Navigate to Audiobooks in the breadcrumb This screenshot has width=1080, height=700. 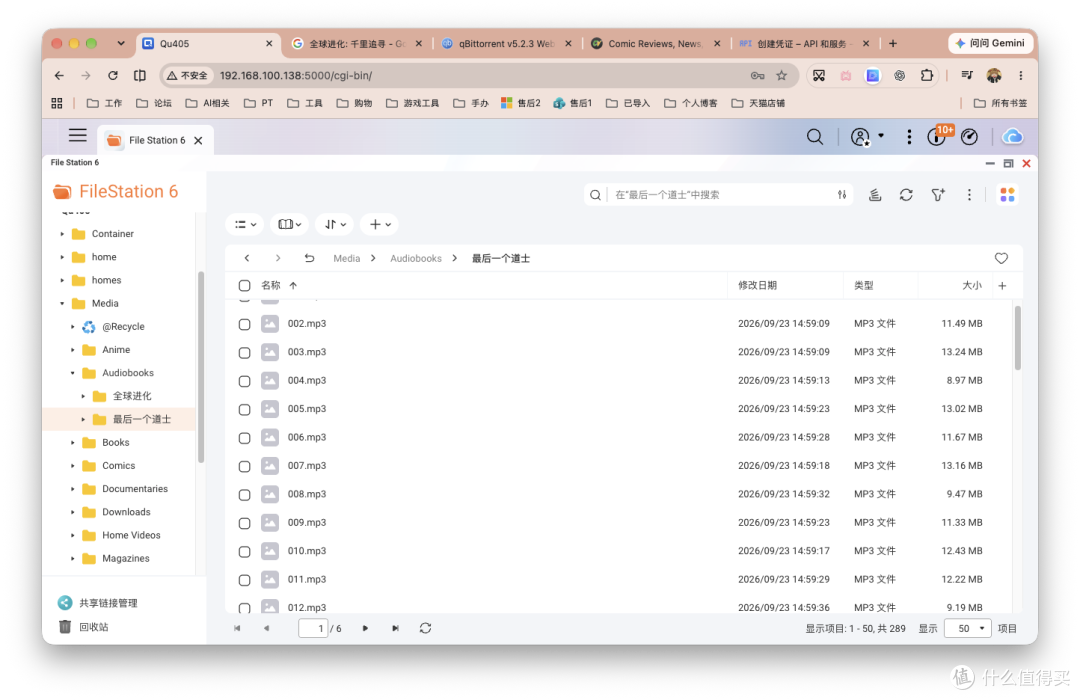(416, 258)
